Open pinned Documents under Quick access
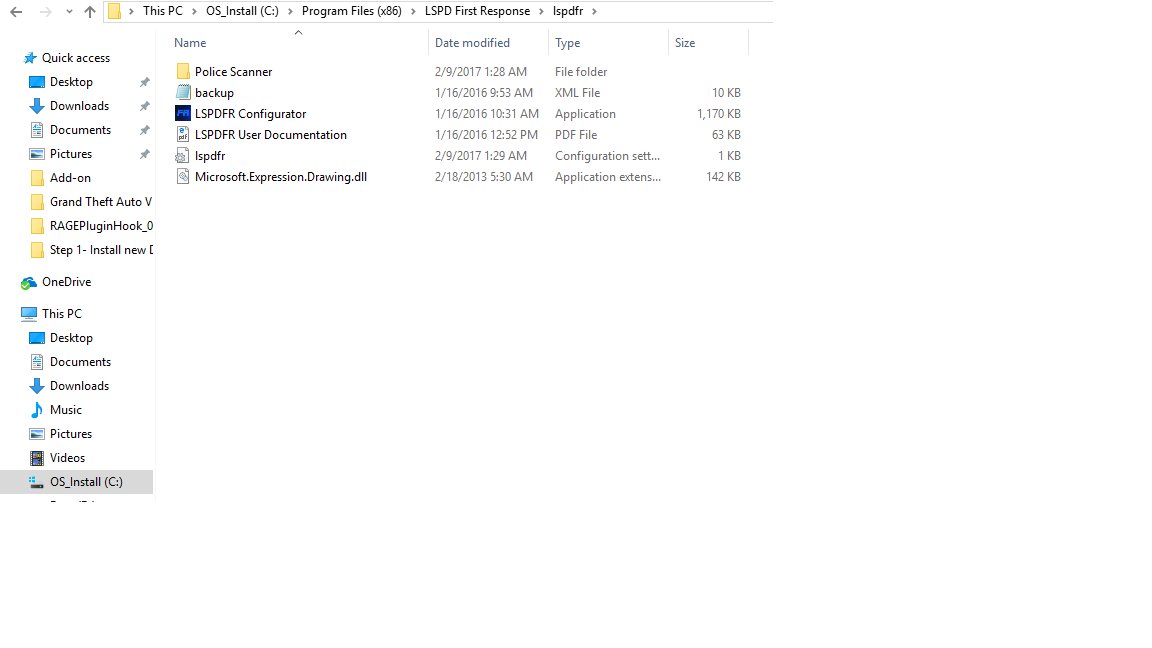 pyautogui.click(x=80, y=130)
